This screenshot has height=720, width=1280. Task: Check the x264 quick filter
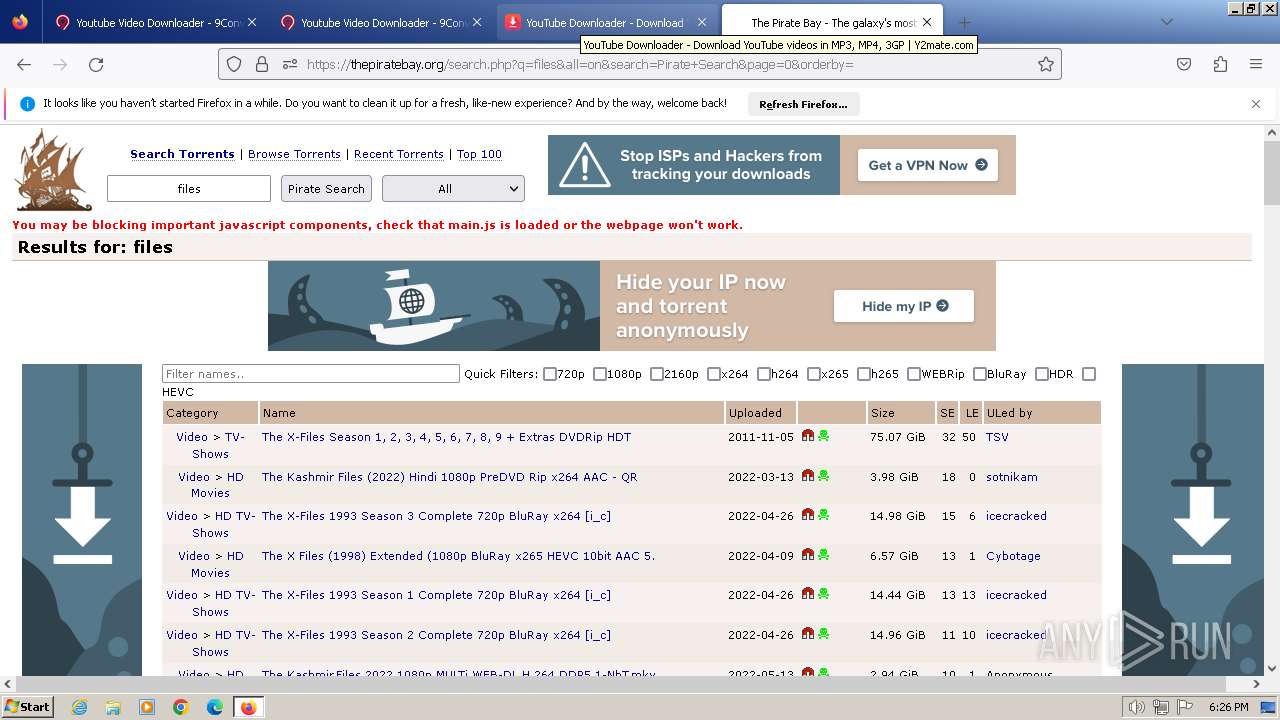pyautogui.click(x=714, y=374)
